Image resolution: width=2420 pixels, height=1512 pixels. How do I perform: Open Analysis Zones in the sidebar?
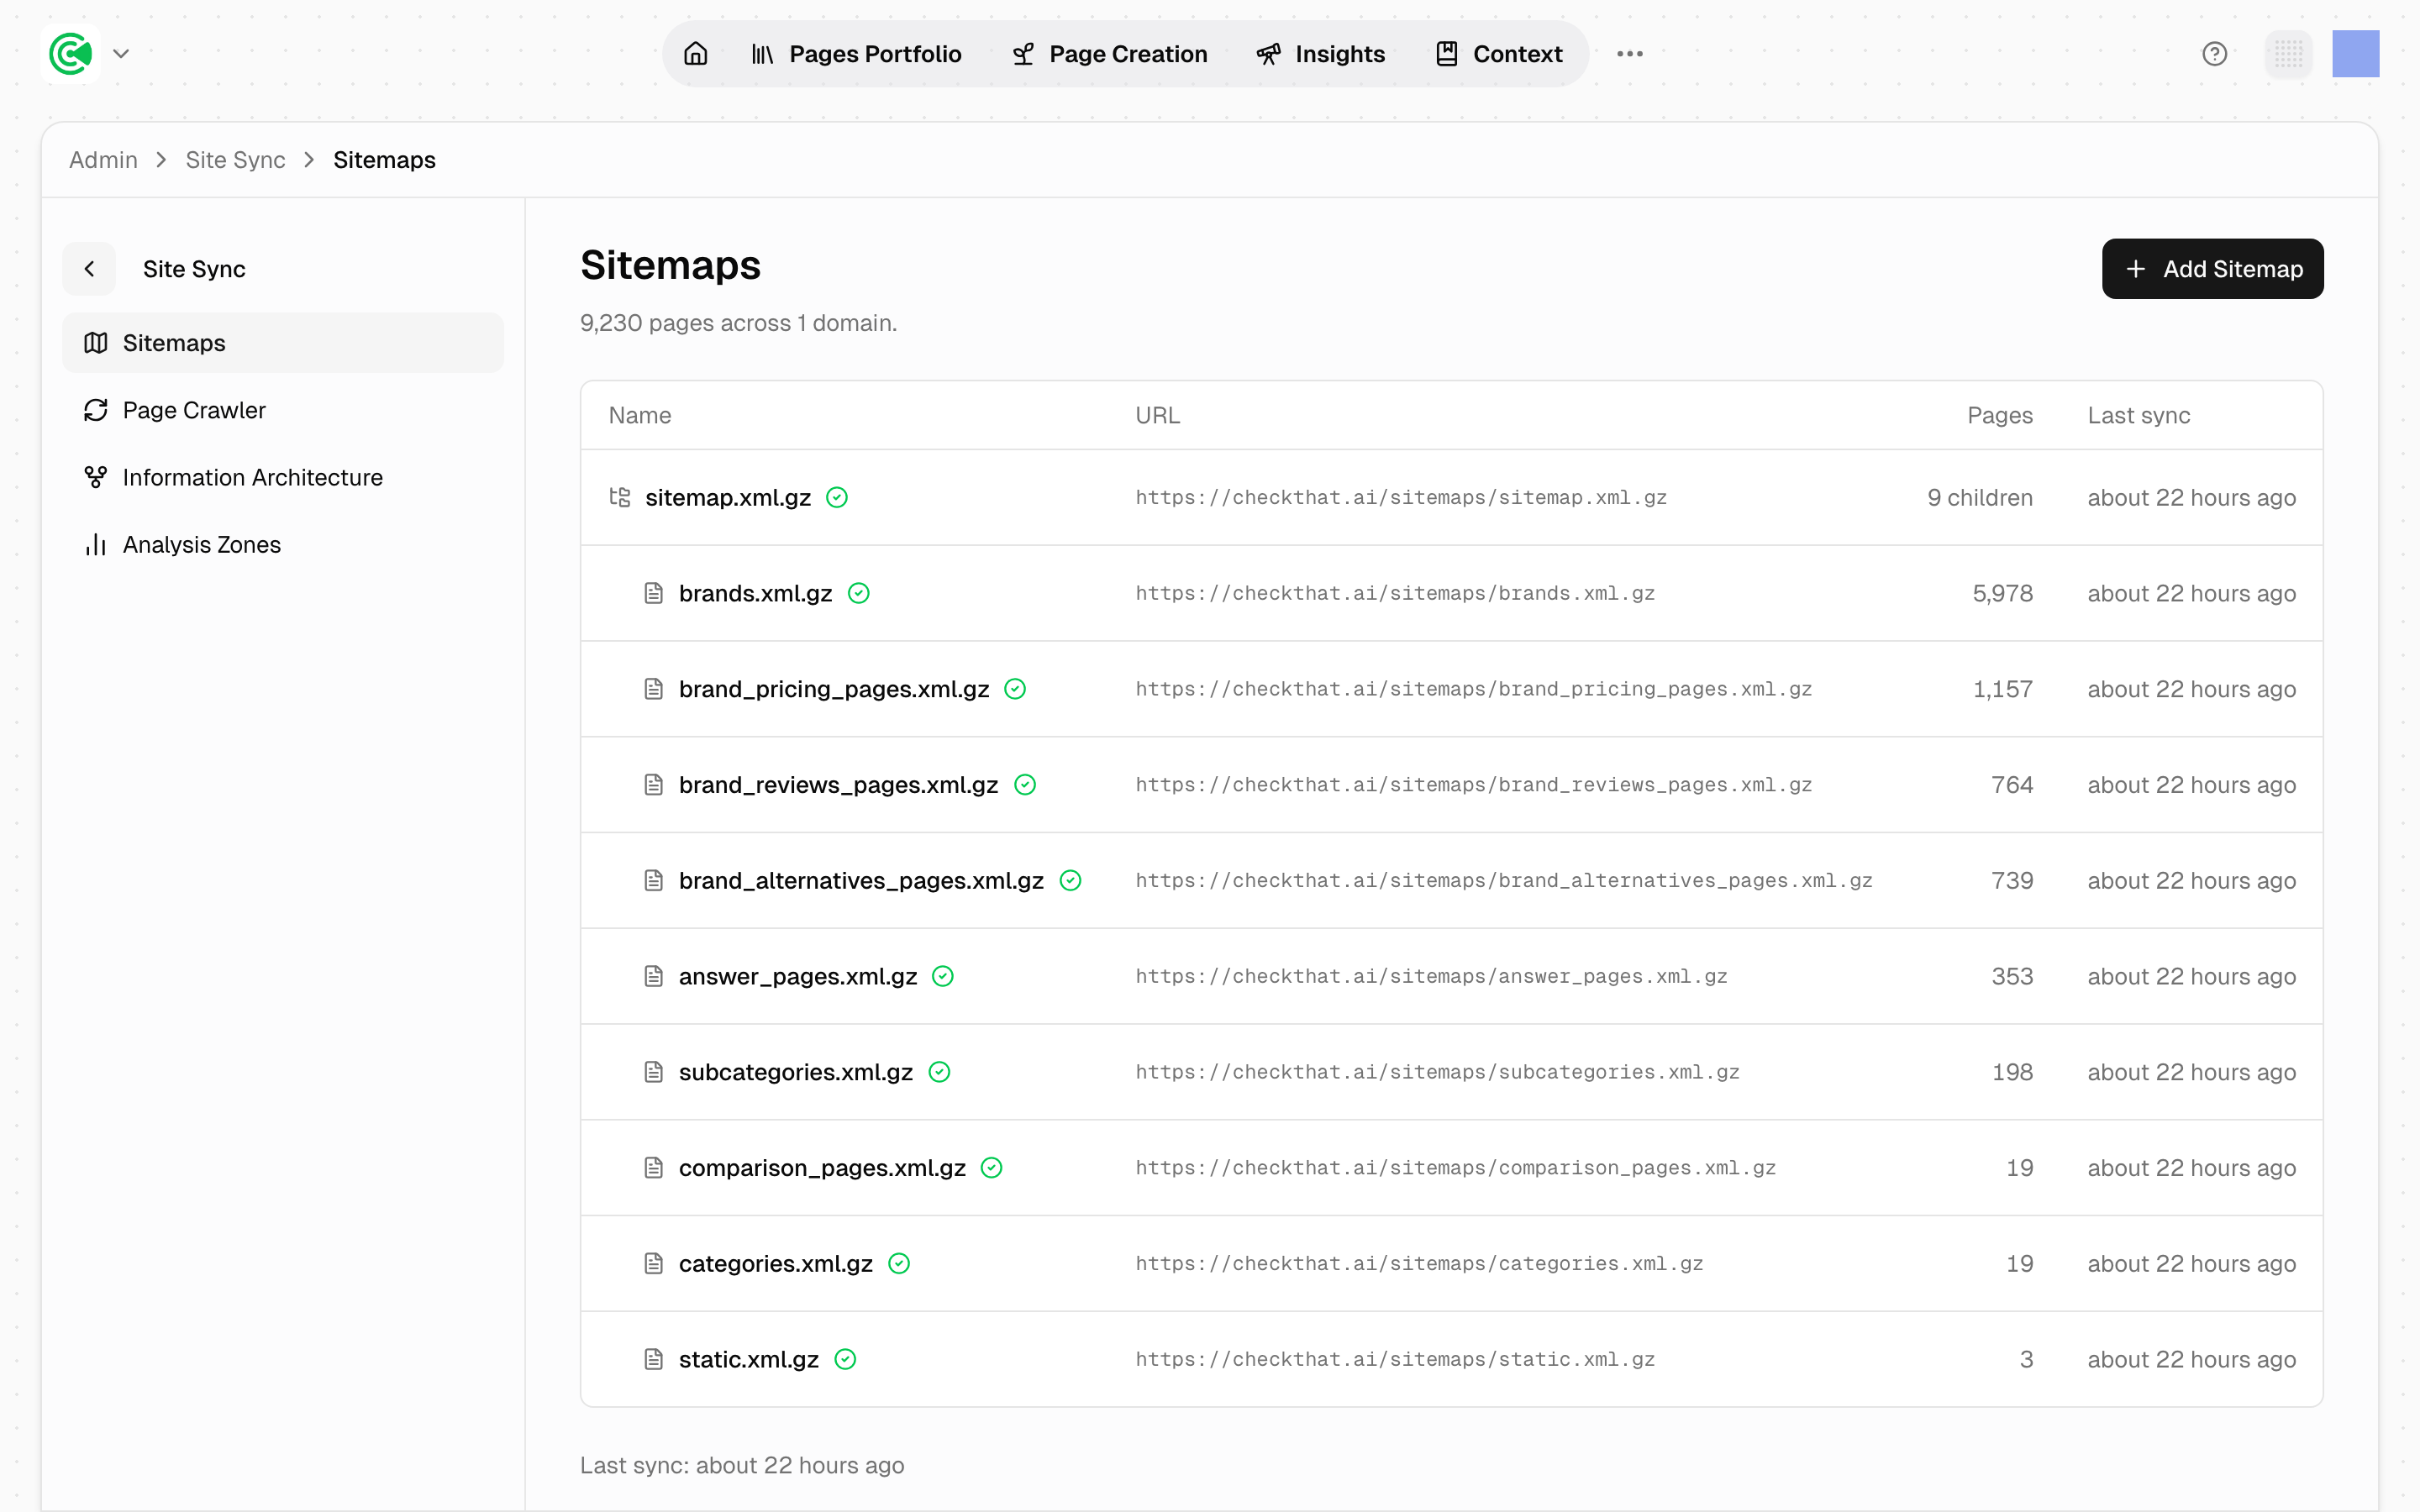283,544
